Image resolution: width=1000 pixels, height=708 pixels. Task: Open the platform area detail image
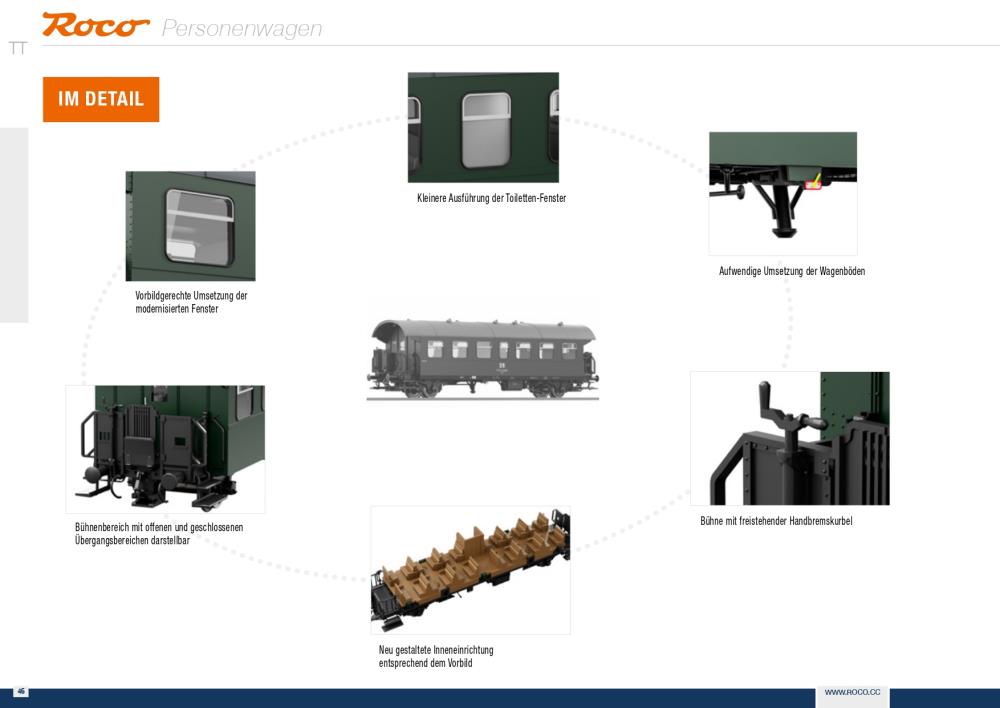pyautogui.click(x=165, y=449)
